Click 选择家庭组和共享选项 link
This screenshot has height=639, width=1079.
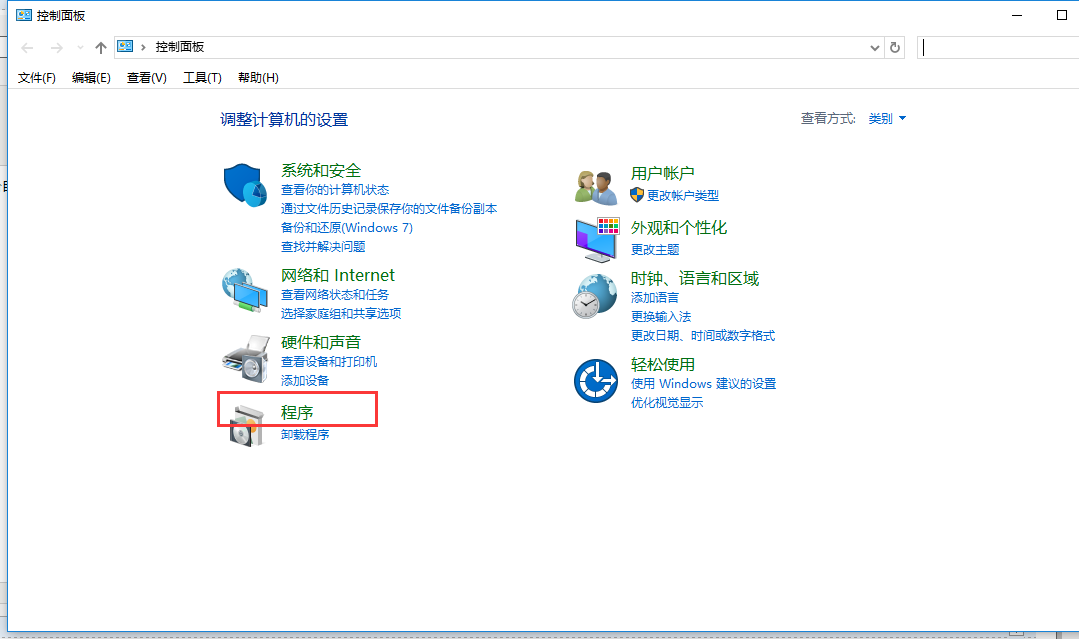pos(341,314)
